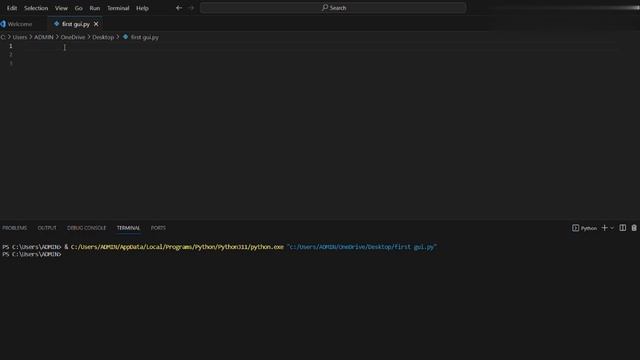Screen dimensions: 640x360
Task: Open the OUTPUT panel tab
Action: click(x=47, y=228)
